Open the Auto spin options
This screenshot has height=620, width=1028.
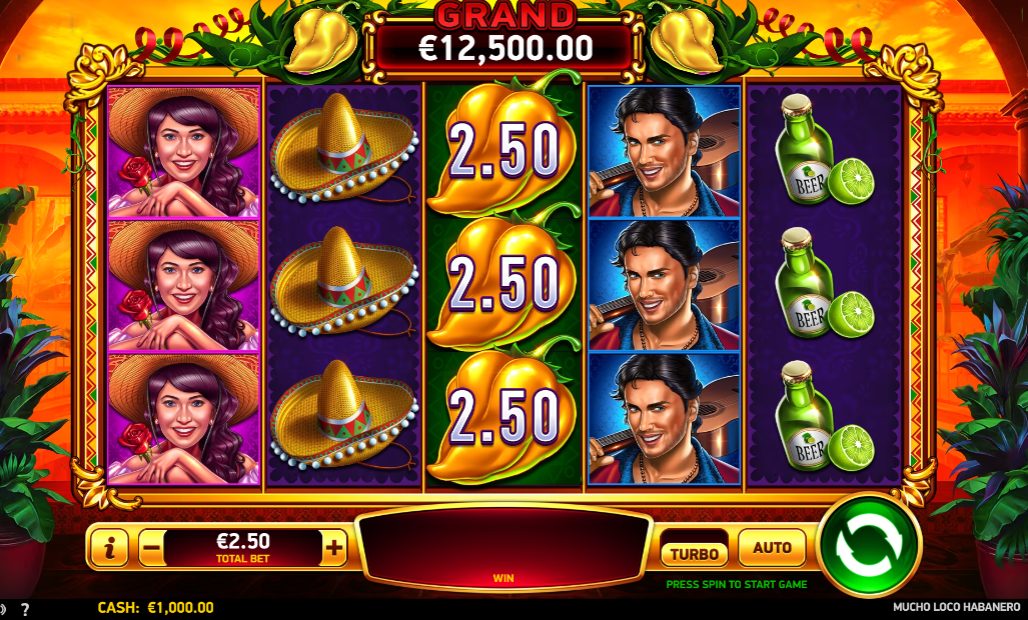[772, 547]
